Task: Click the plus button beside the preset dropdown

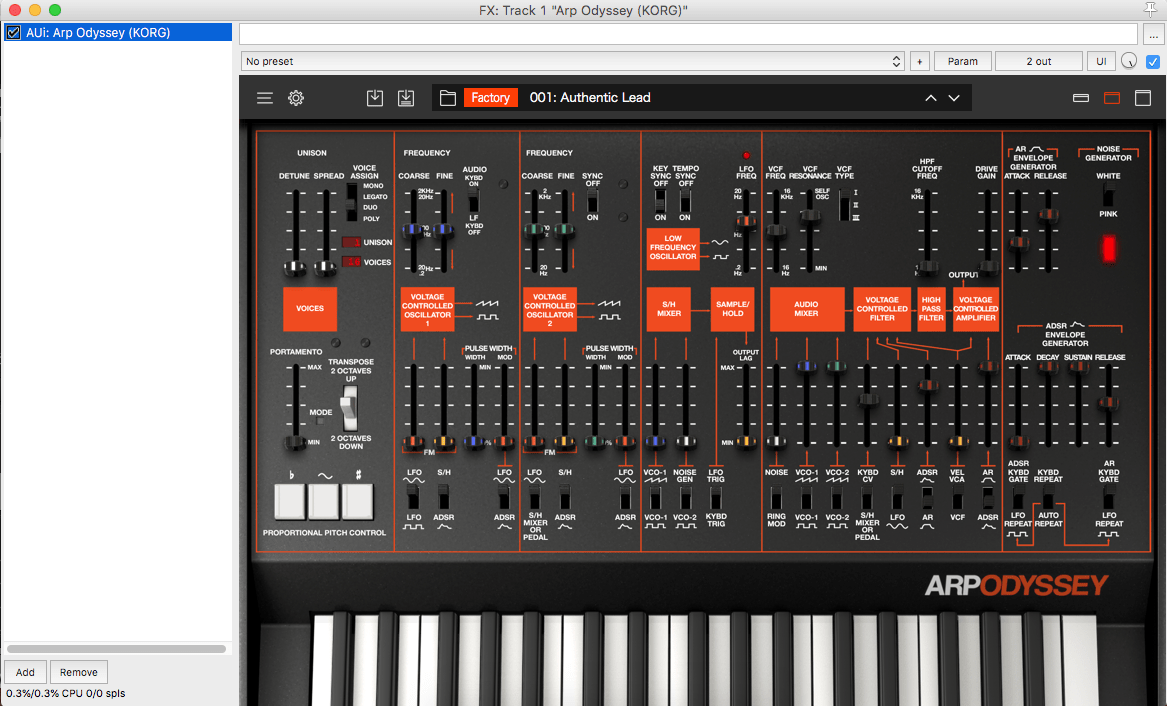Action: click(x=920, y=61)
